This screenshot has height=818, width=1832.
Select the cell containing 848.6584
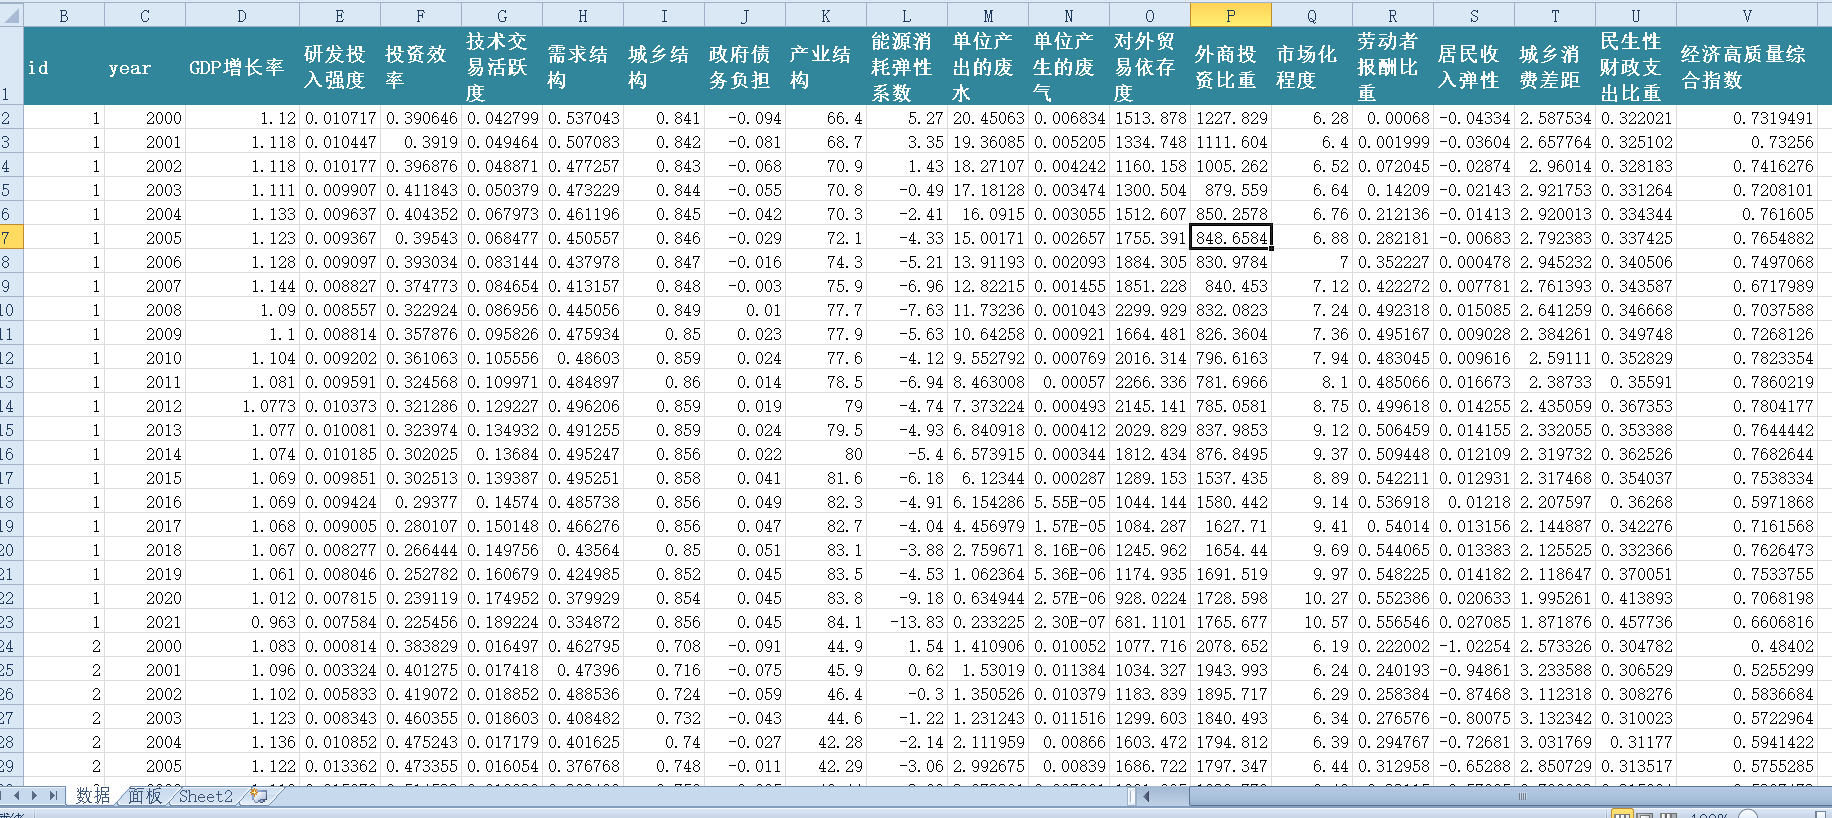pos(1231,238)
